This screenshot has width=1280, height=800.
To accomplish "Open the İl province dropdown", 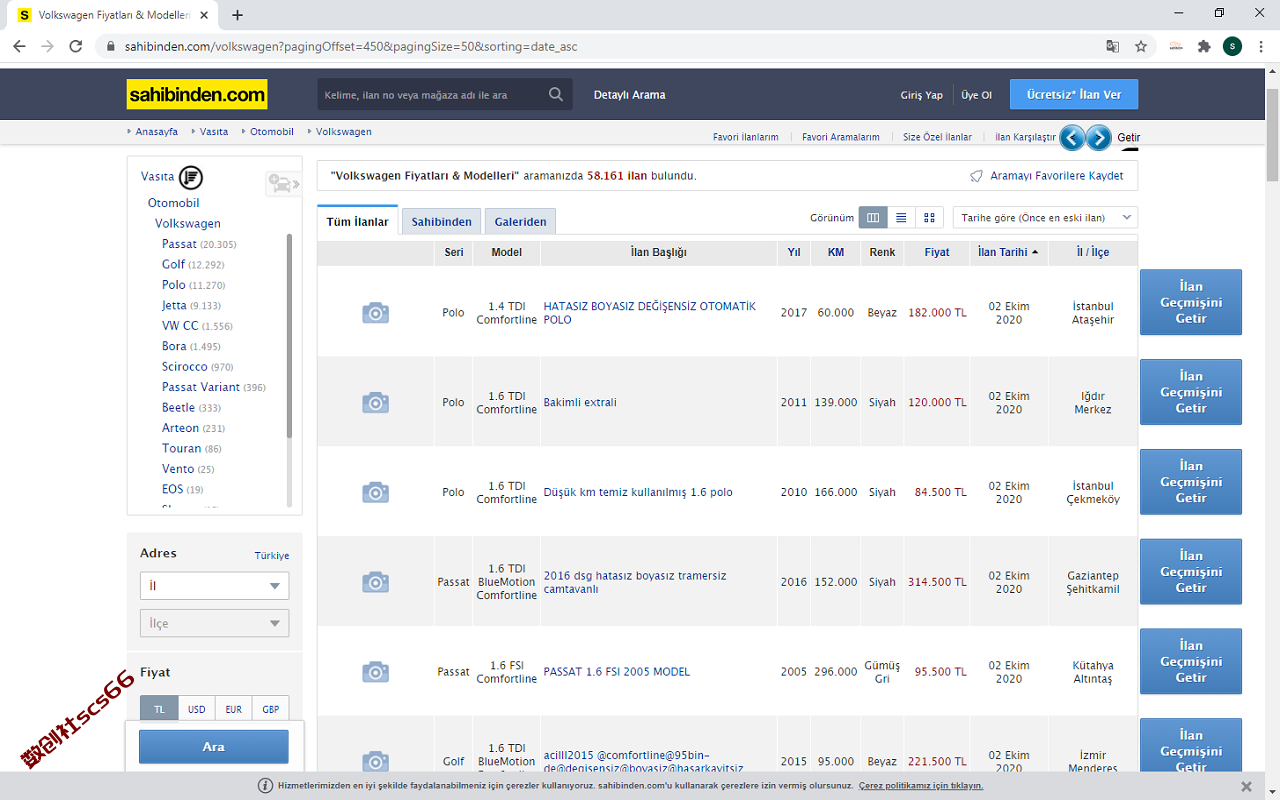I will coord(214,586).
